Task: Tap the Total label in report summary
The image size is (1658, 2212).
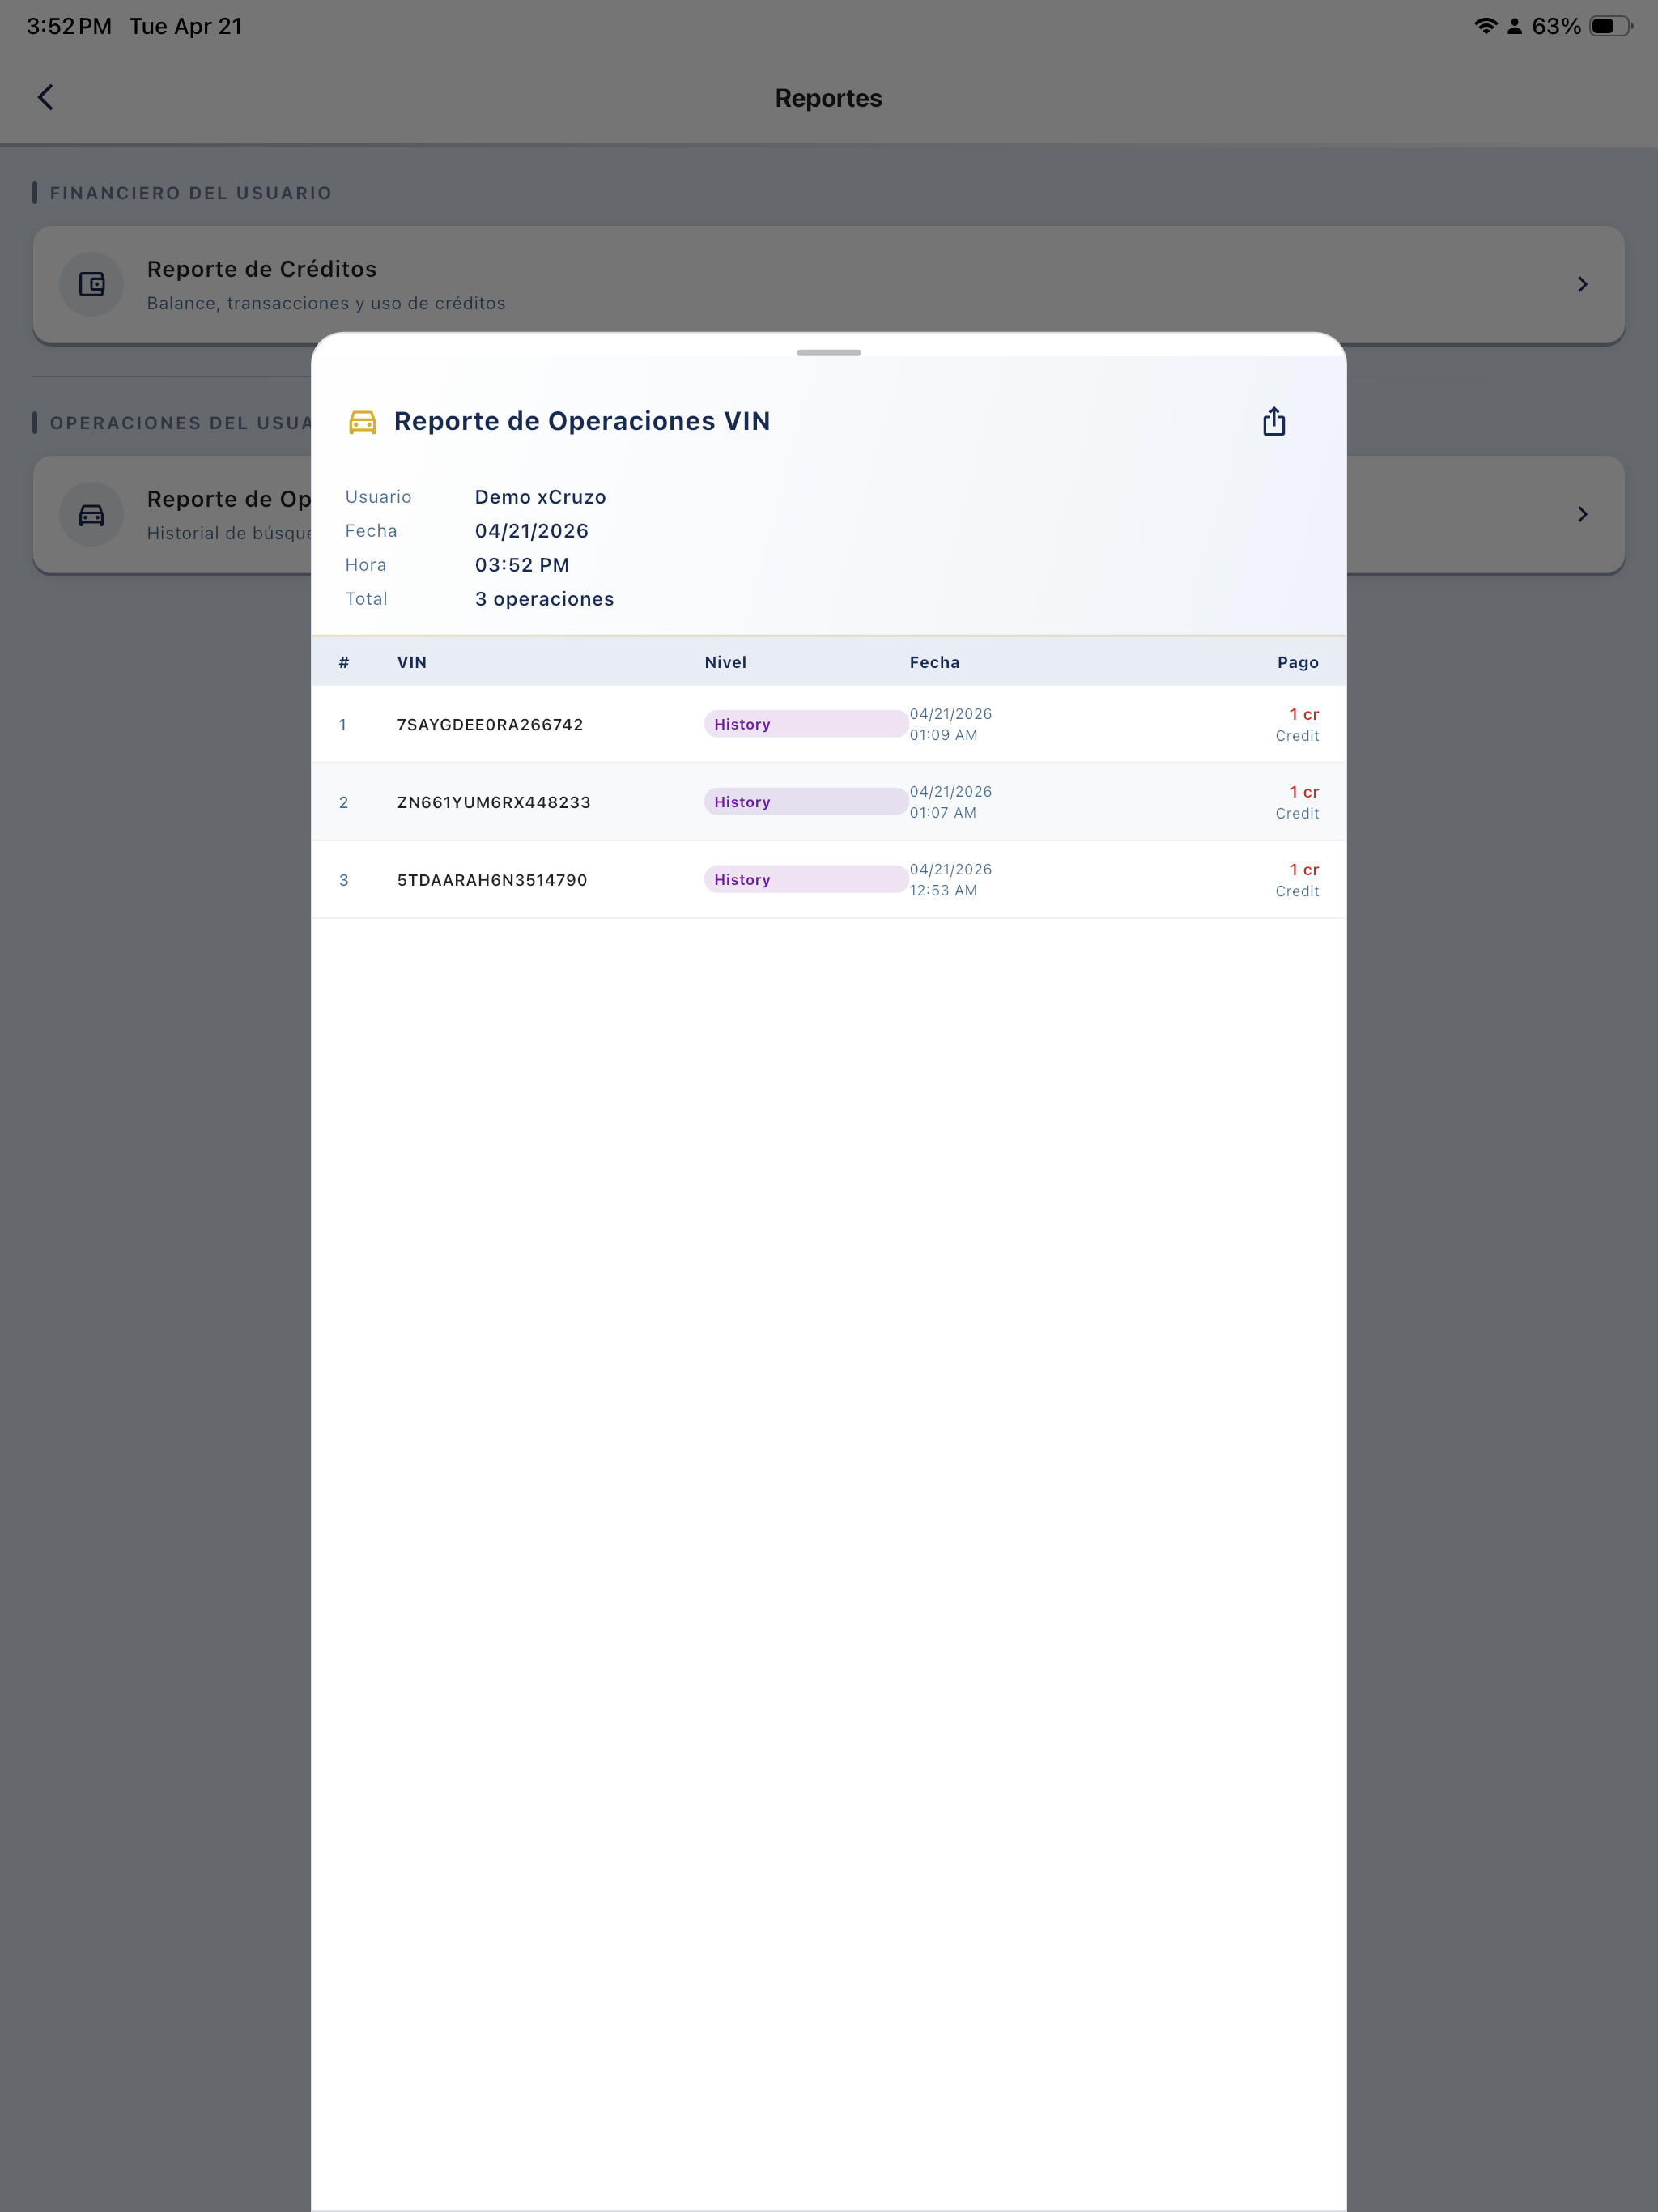Action: tap(366, 599)
